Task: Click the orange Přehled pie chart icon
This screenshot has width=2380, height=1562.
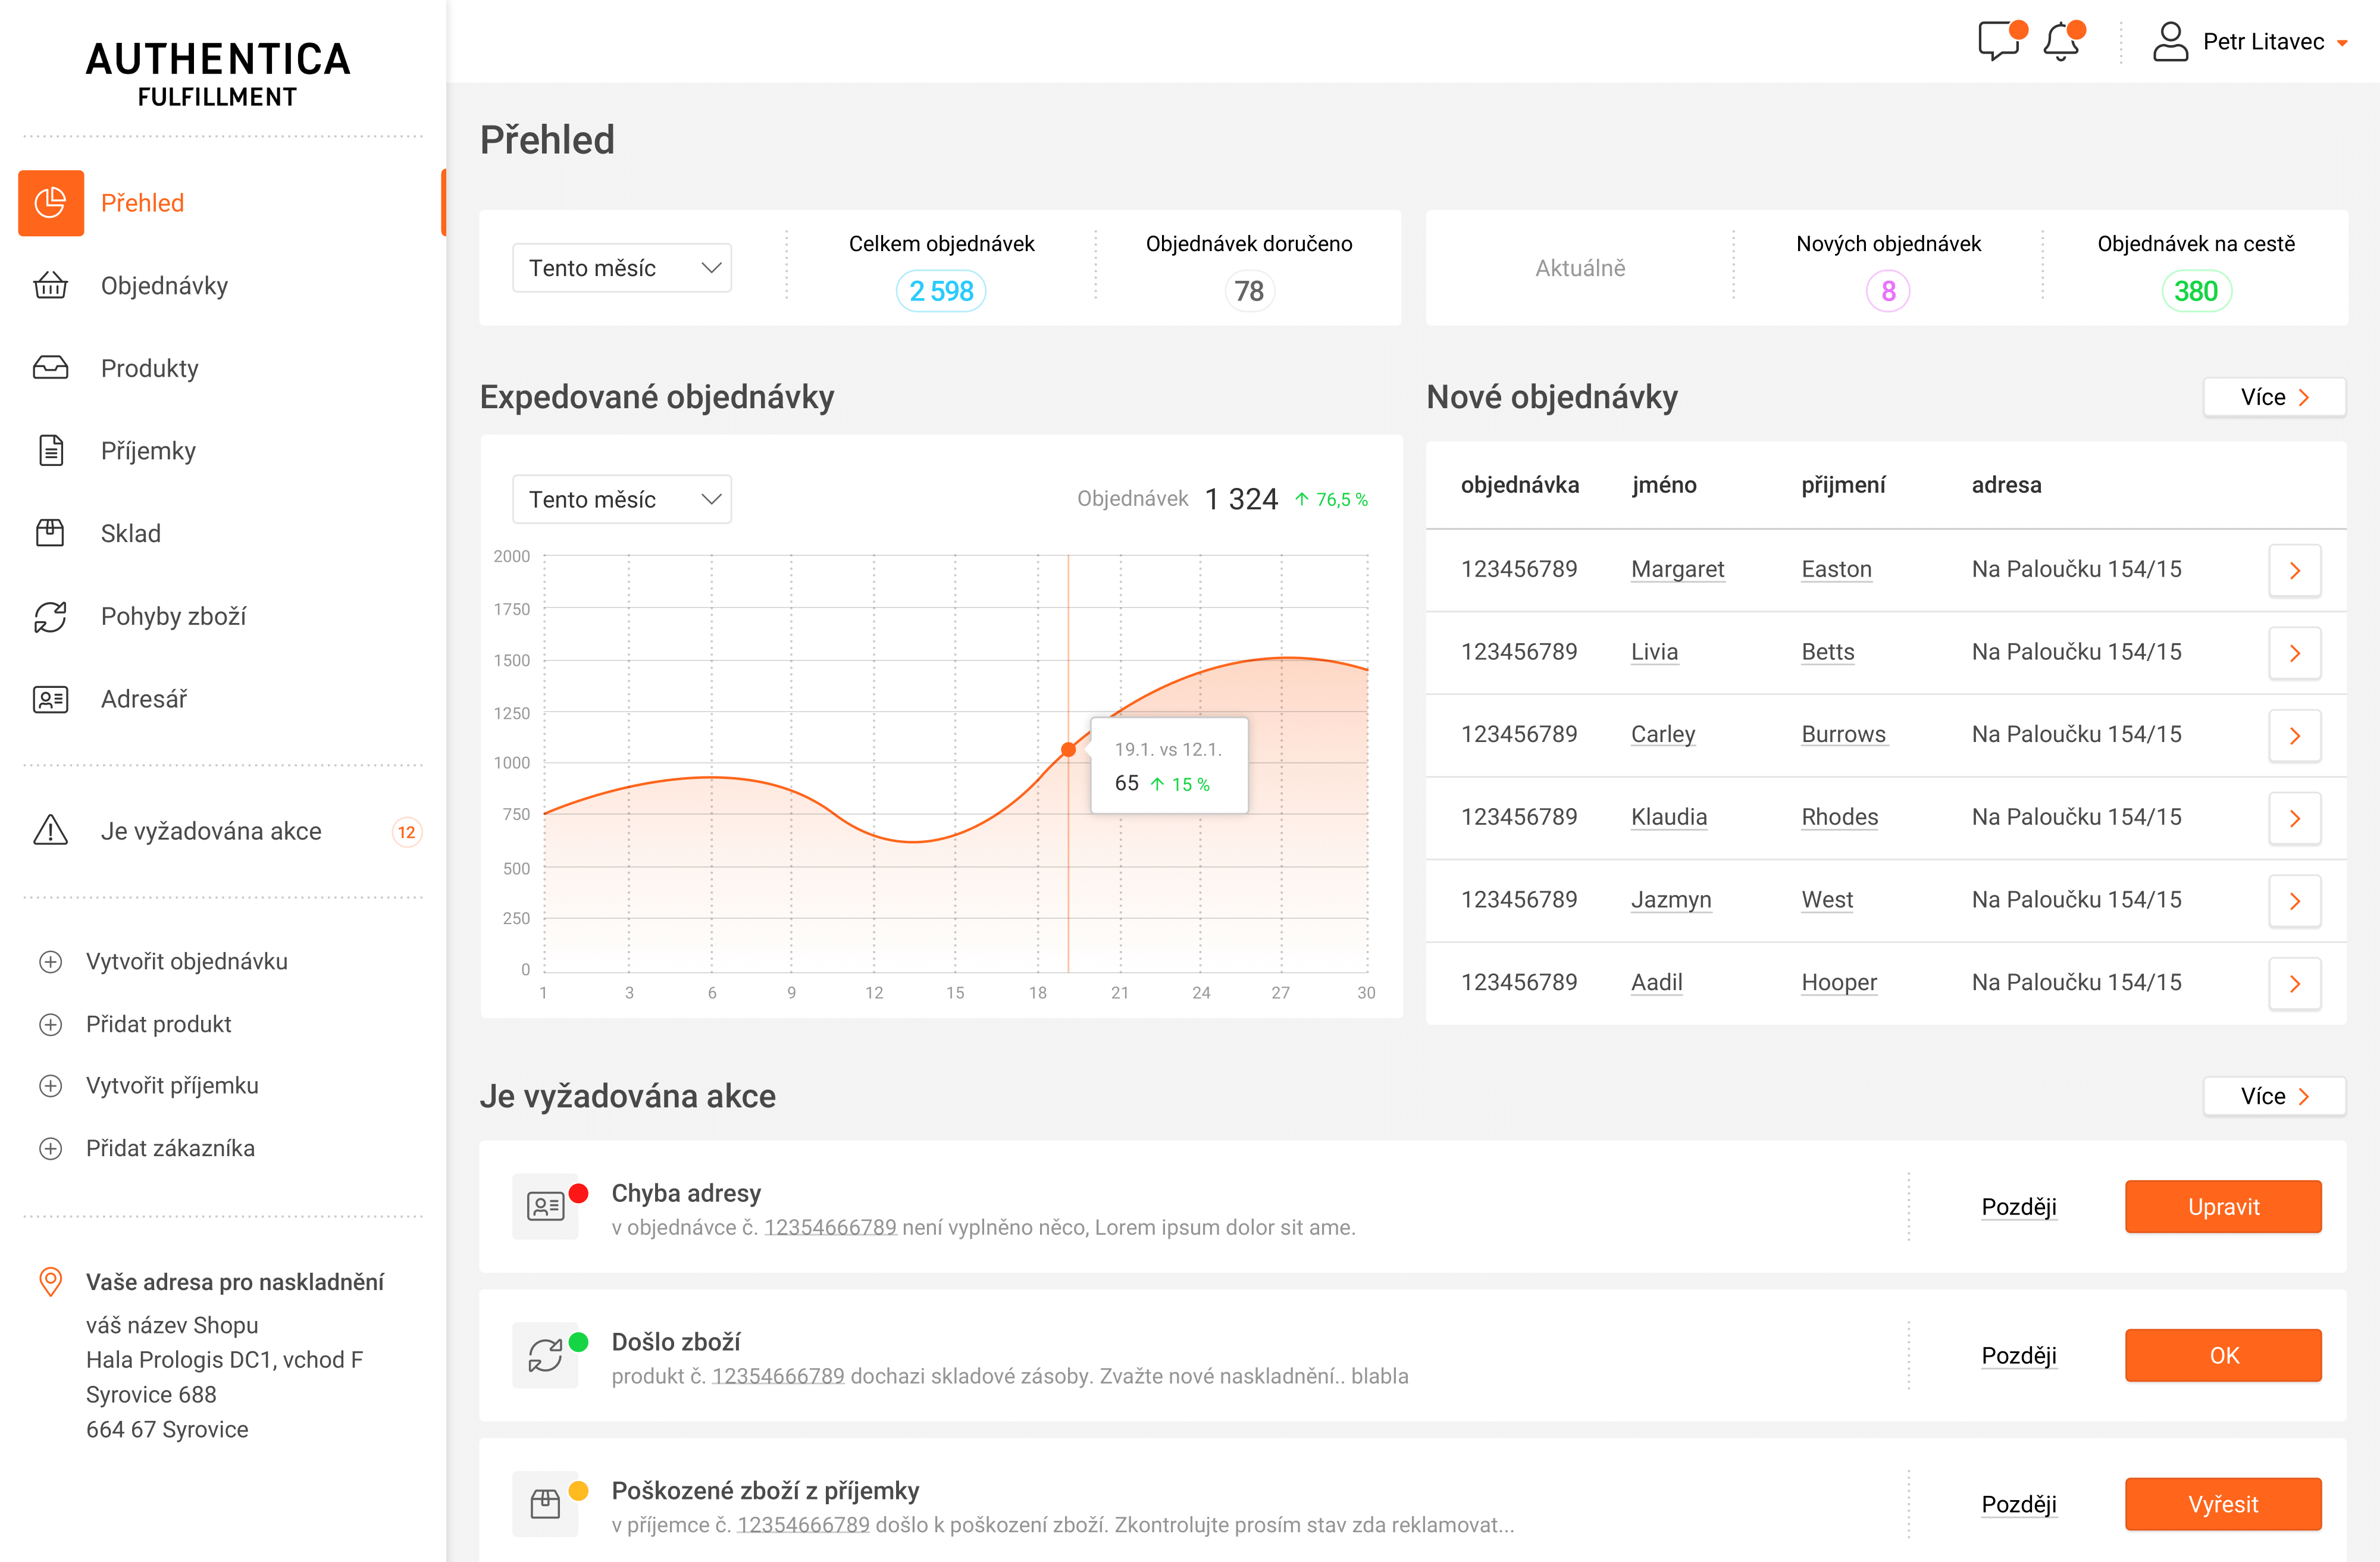Action: pyautogui.click(x=51, y=203)
